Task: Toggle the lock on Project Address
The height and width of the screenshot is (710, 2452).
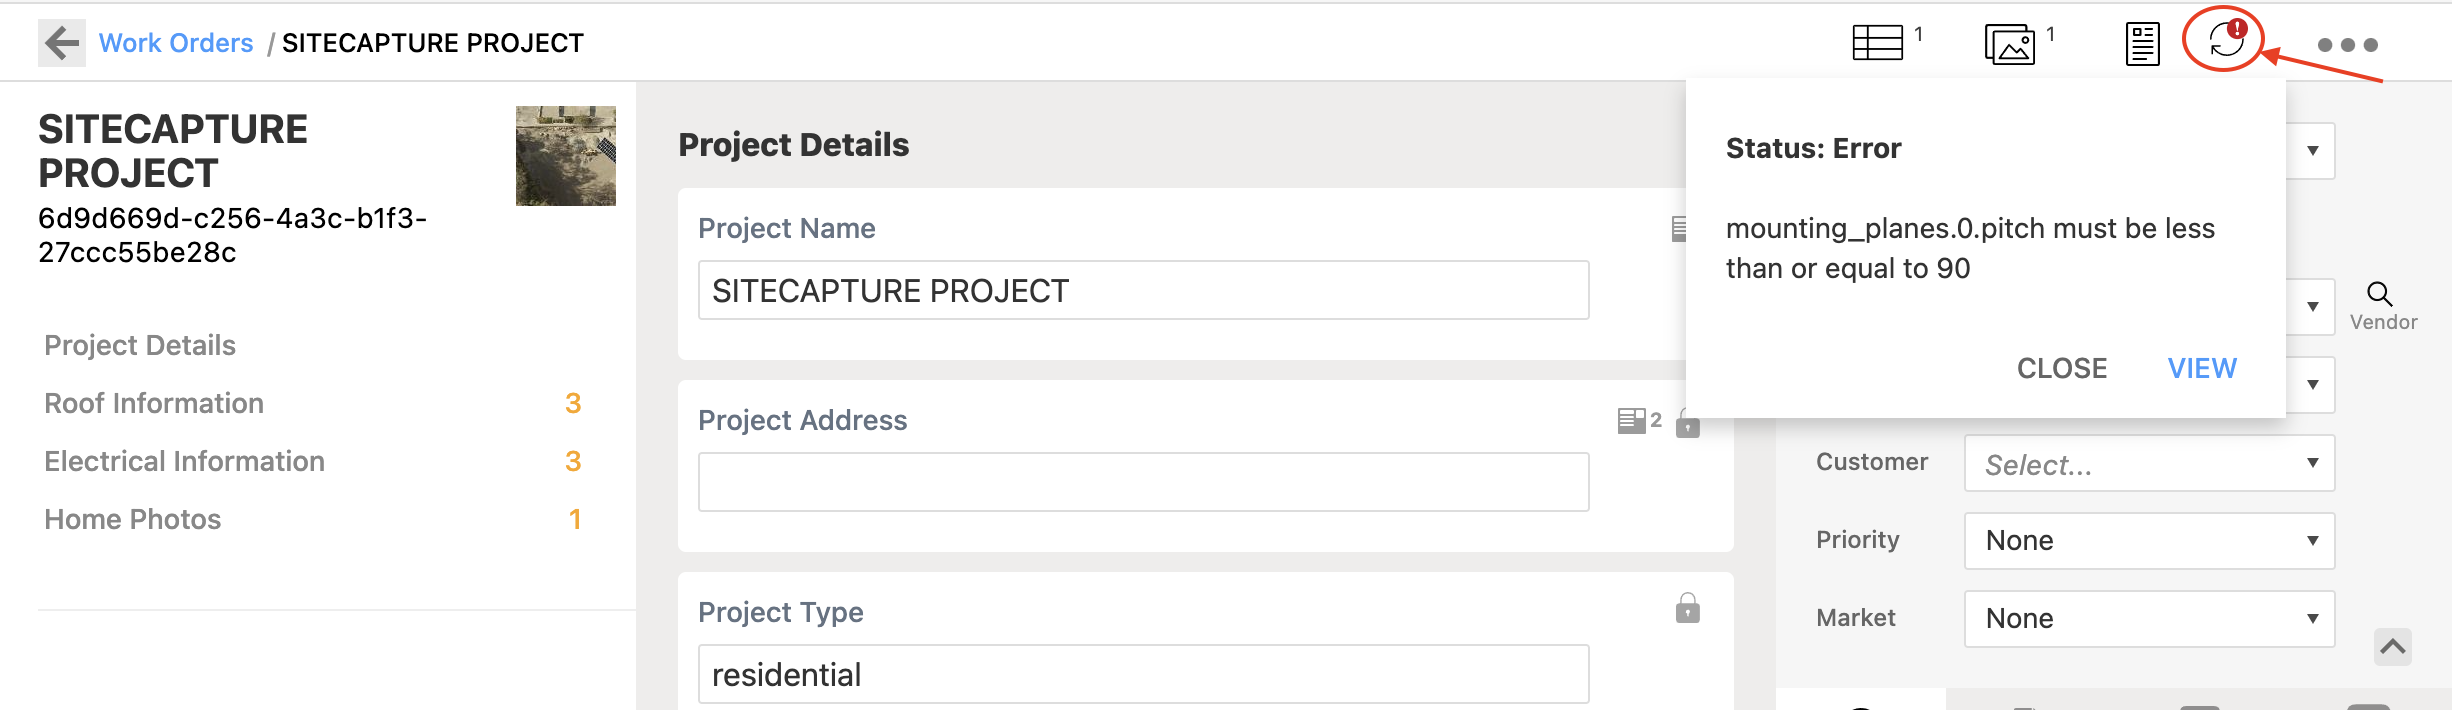Action: coord(1688,422)
